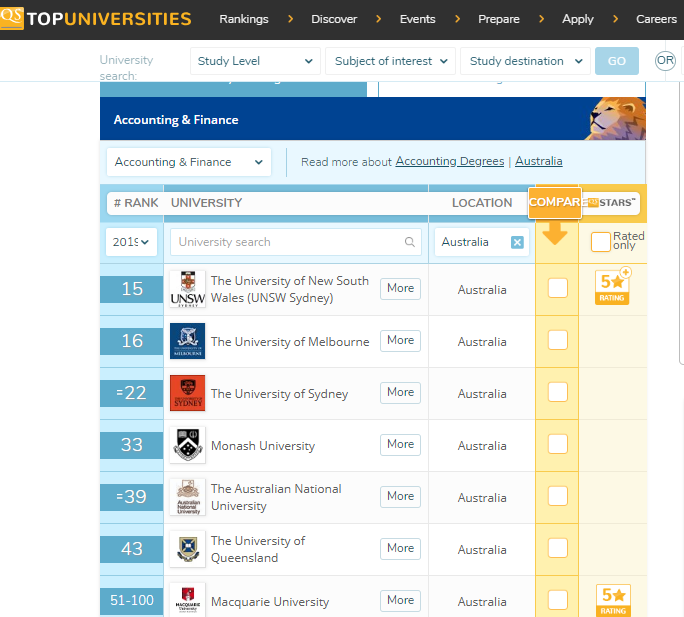
Task: Check compare box for UNSW Sydney
Action: coord(558,289)
